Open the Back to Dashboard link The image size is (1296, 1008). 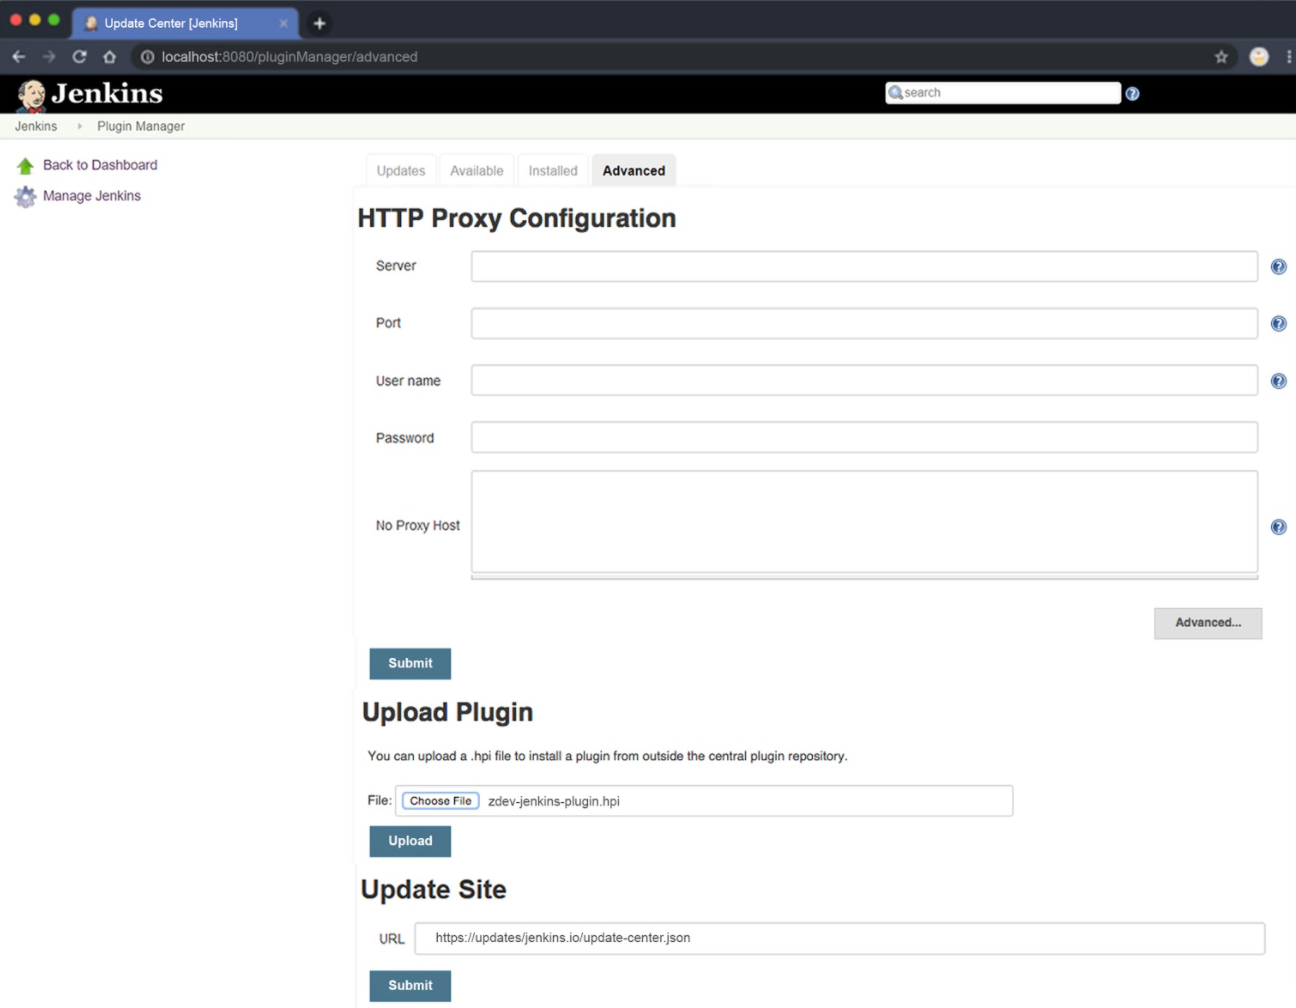pos(100,165)
